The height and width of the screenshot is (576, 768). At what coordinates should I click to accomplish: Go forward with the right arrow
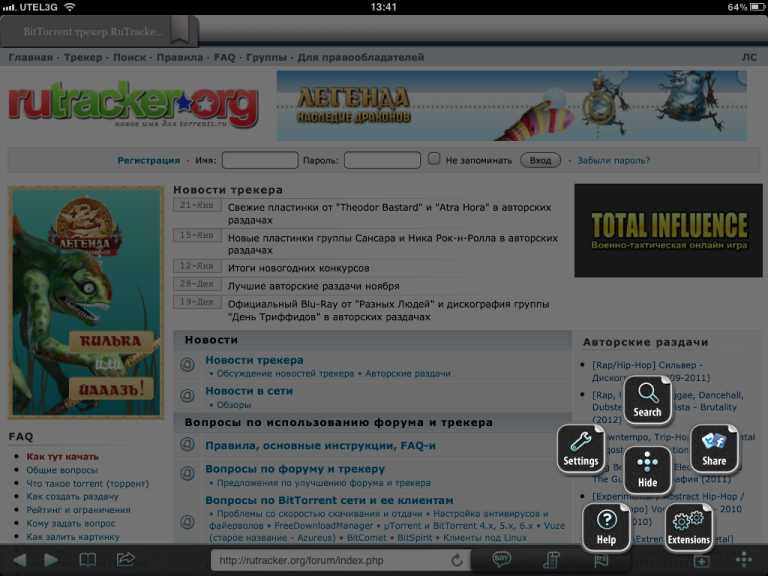(x=51, y=560)
